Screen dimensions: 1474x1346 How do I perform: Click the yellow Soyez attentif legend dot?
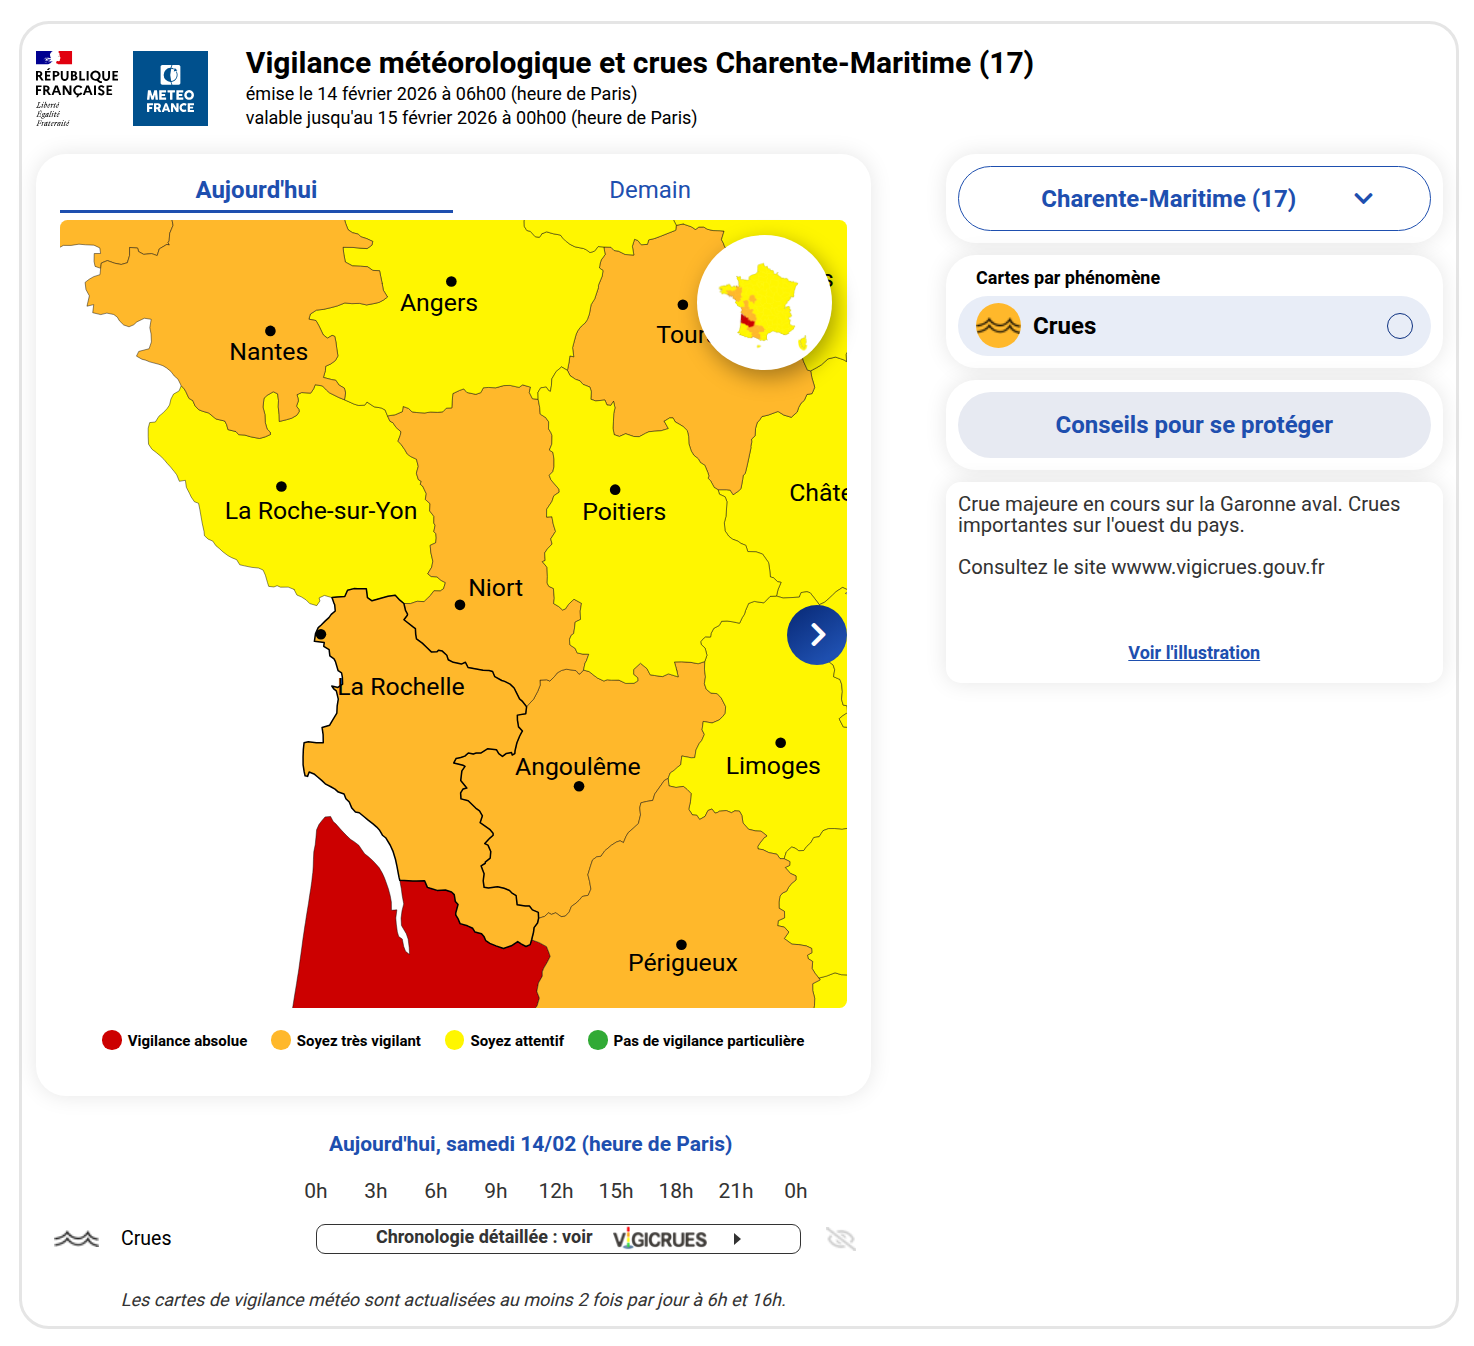453,1040
